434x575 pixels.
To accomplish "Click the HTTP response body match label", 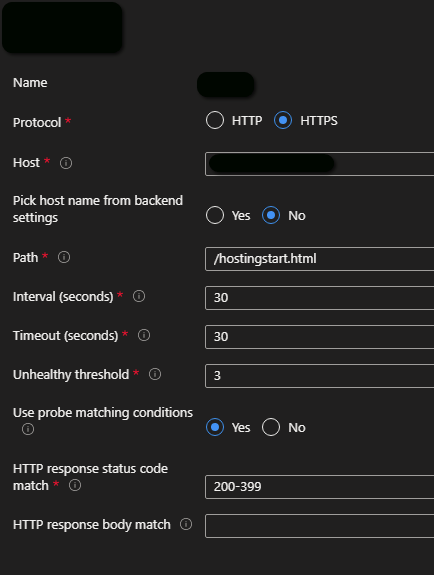I will click(x=92, y=524).
